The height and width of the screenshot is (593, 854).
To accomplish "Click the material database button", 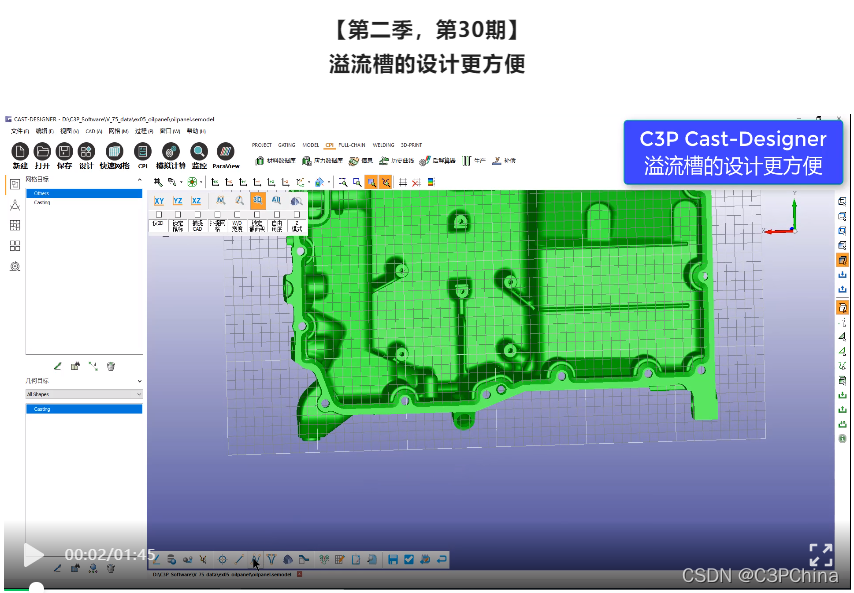I will point(276,161).
